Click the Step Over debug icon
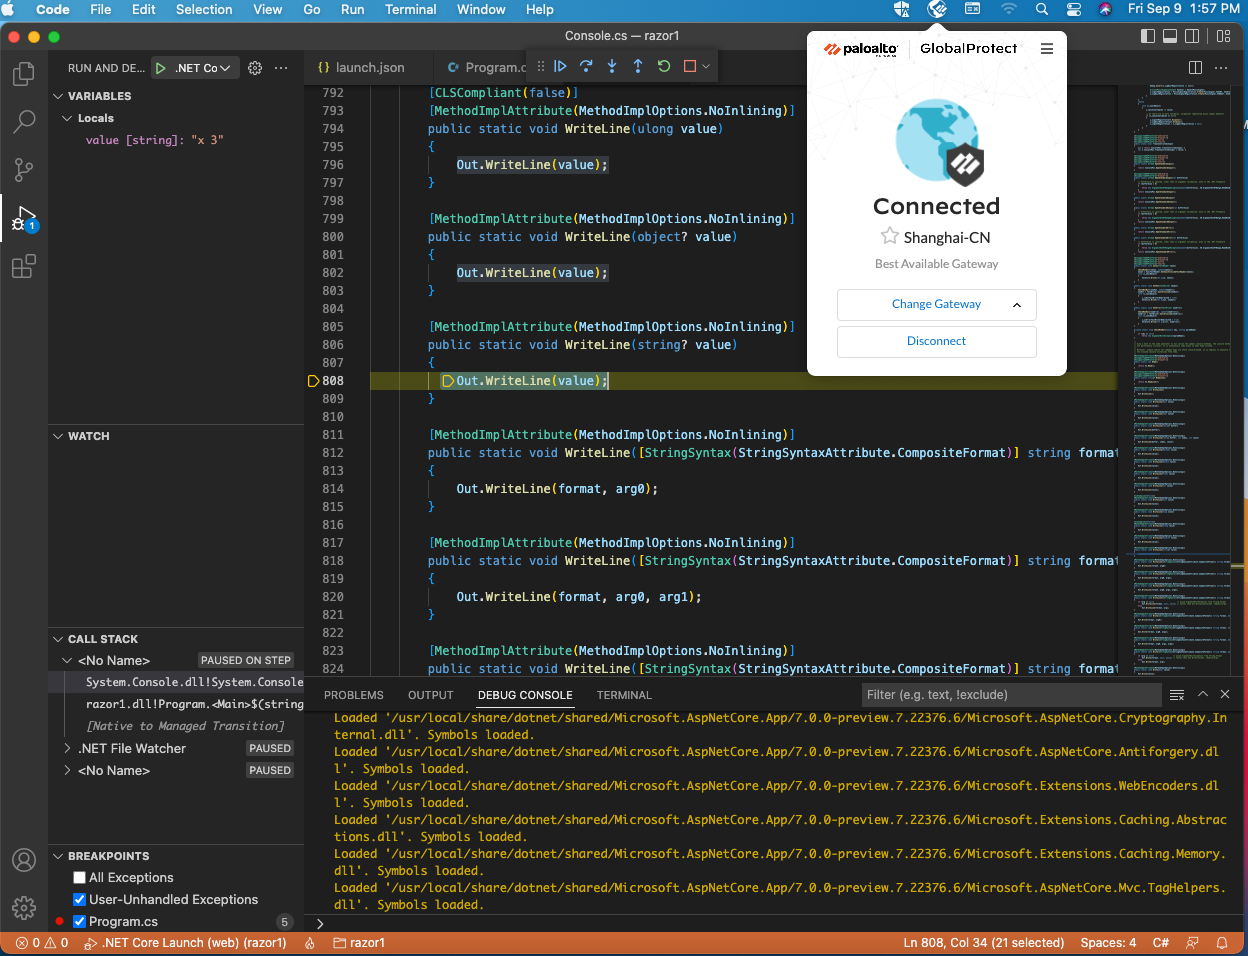 587,66
